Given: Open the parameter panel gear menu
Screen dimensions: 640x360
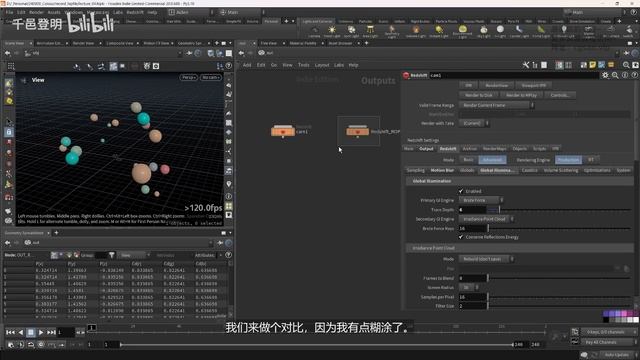Looking at the screenshot, I should point(605,75).
